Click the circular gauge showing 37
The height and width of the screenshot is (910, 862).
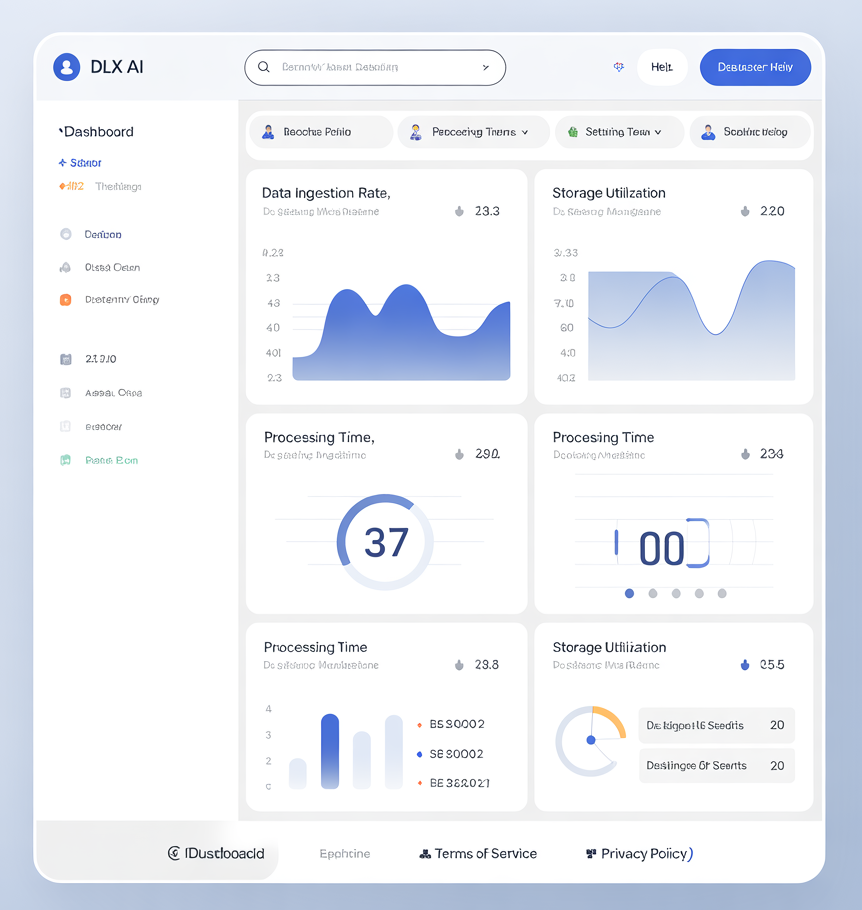[385, 542]
